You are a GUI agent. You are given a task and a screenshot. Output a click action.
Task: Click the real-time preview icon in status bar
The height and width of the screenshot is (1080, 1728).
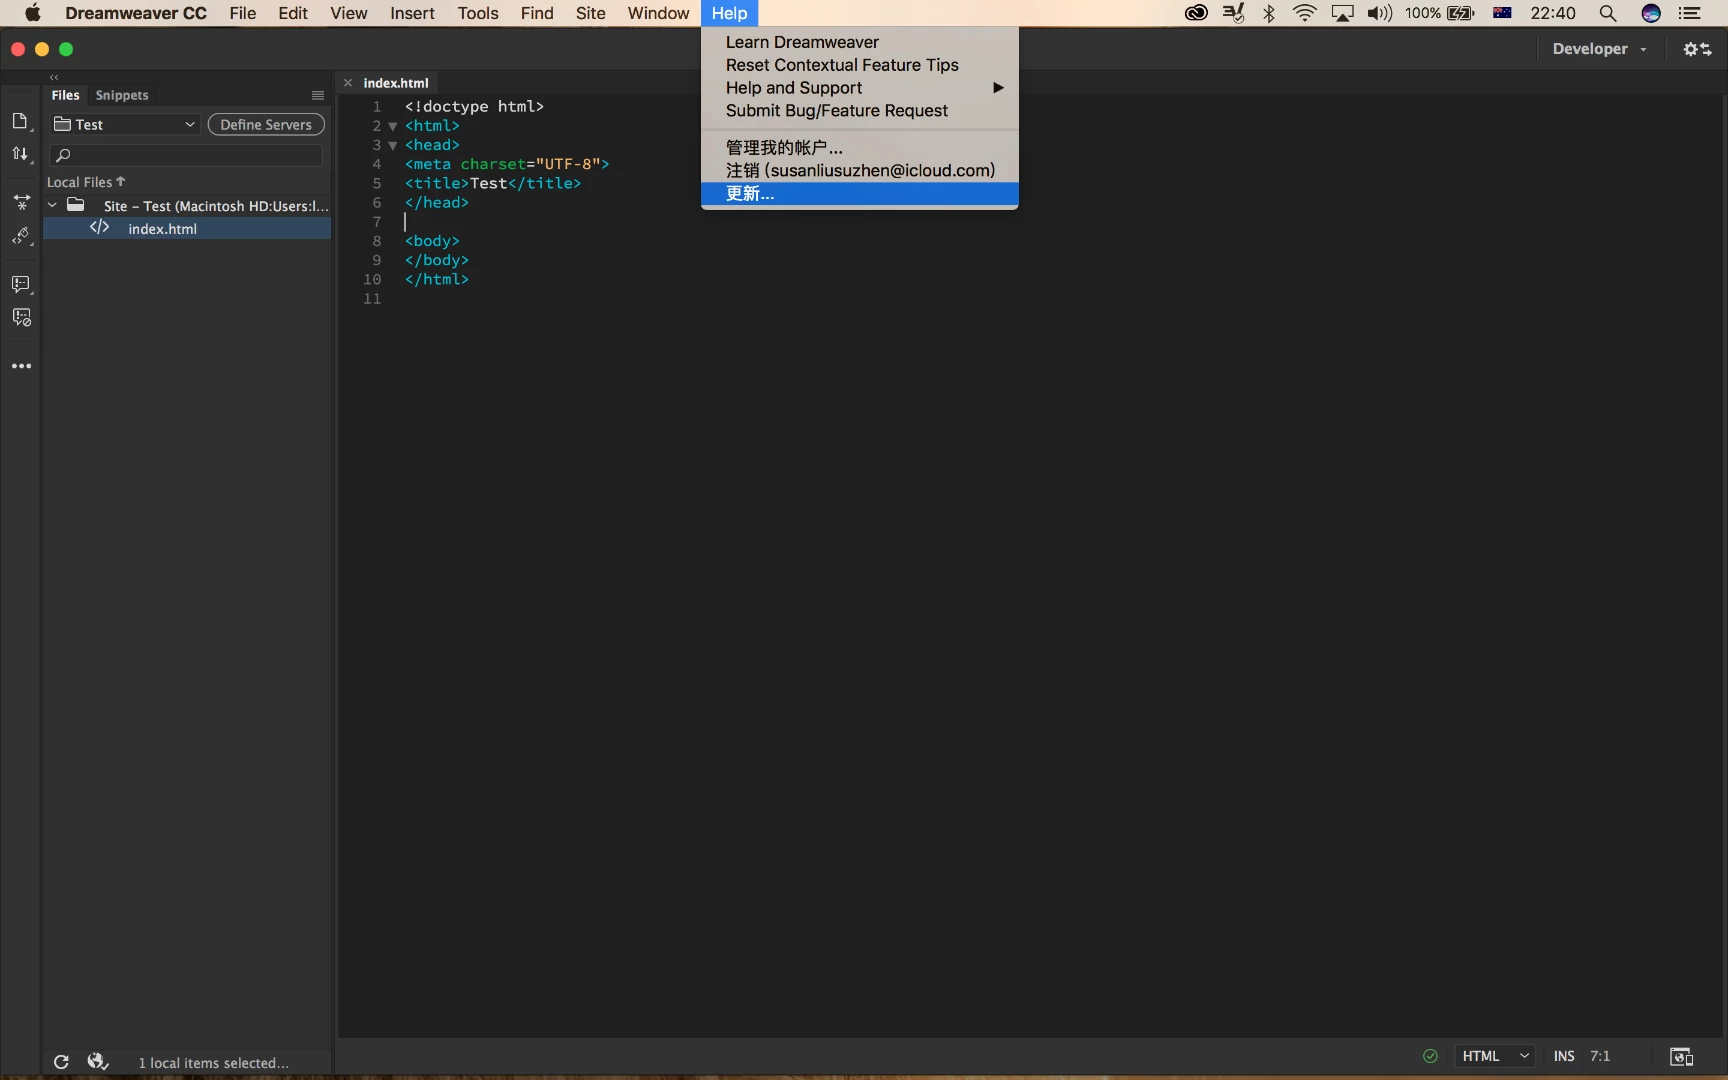[x=1681, y=1056]
